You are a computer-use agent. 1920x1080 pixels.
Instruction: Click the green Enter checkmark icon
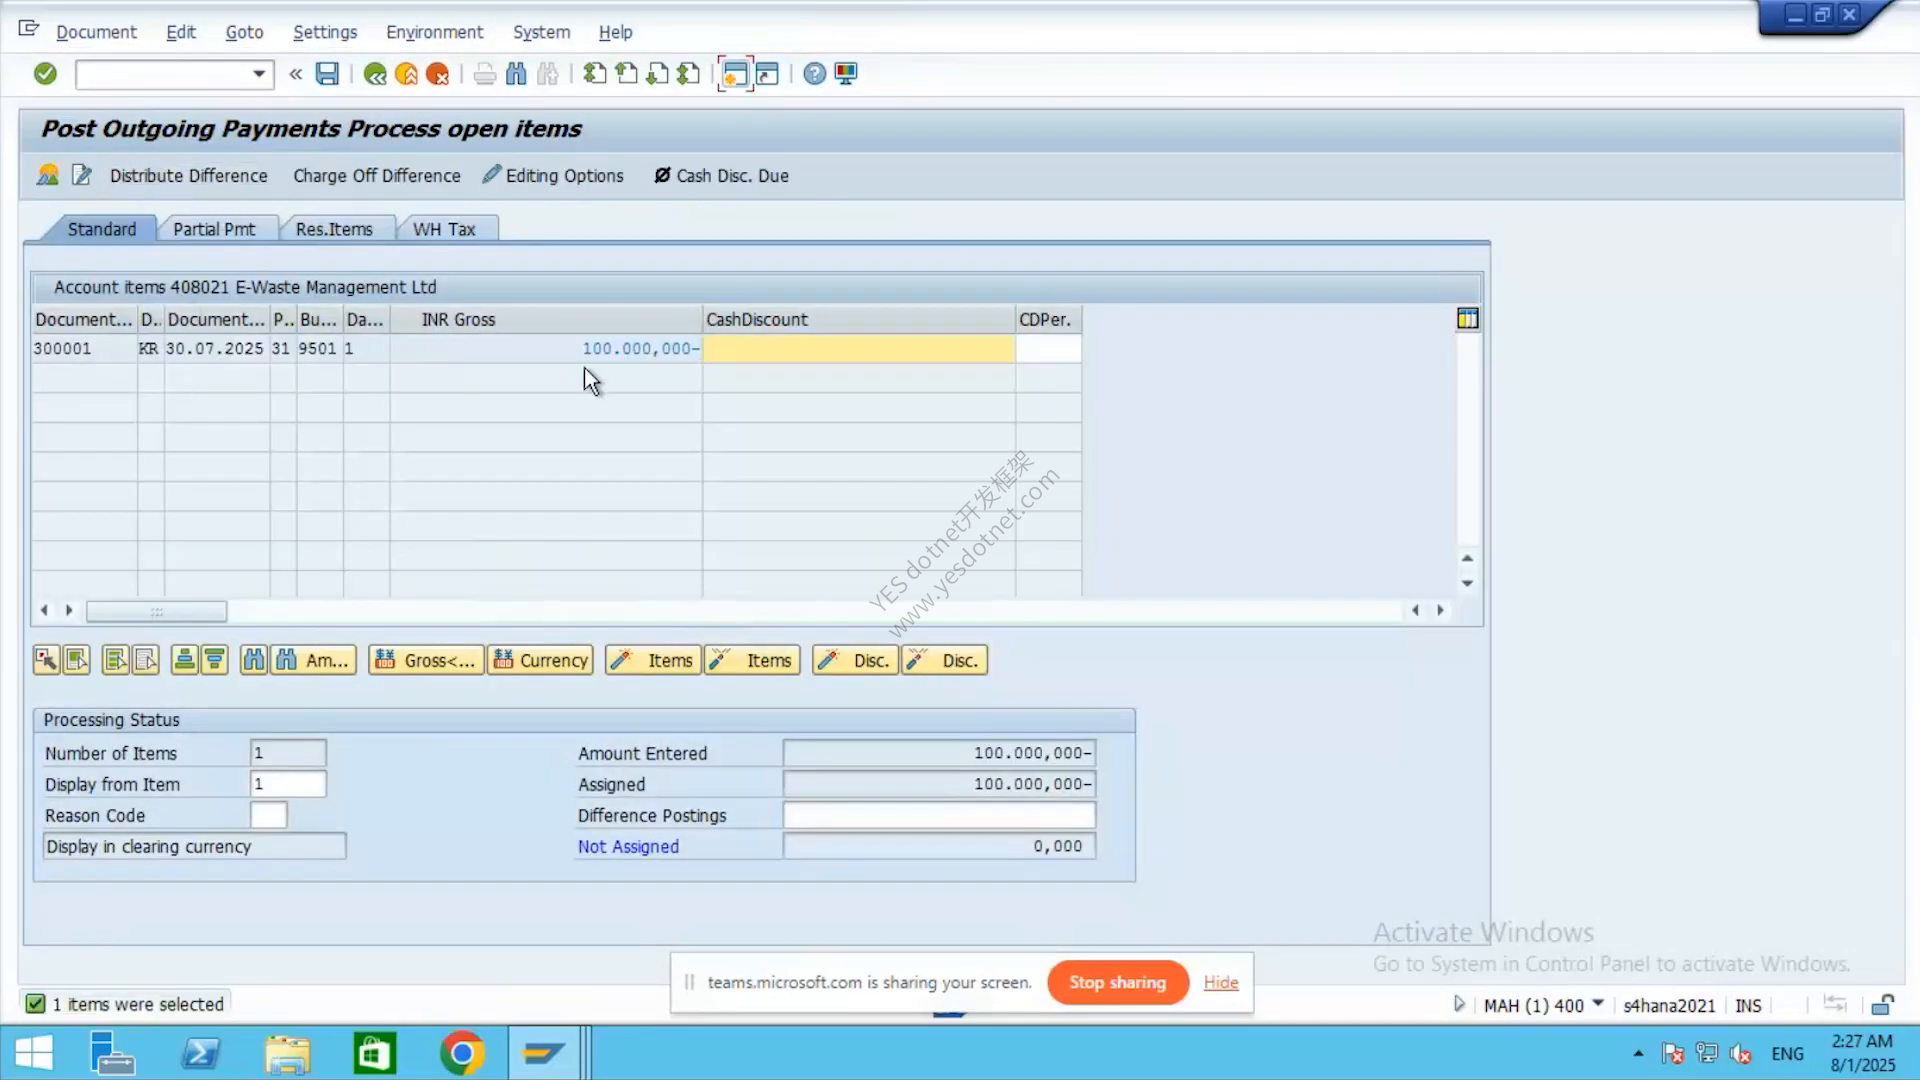tap(45, 74)
